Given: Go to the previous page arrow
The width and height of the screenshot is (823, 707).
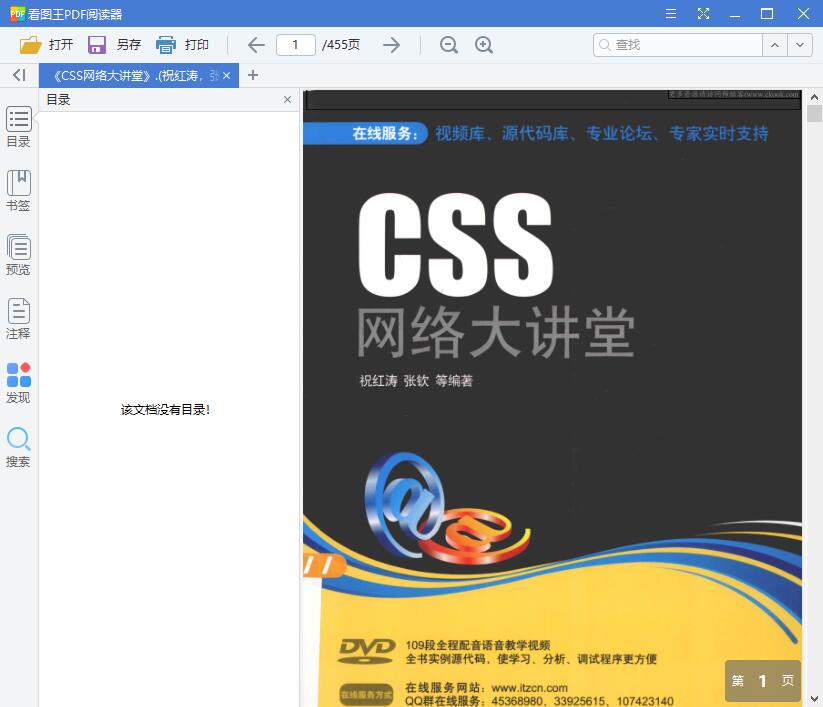Looking at the screenshot, I should 256,45.
